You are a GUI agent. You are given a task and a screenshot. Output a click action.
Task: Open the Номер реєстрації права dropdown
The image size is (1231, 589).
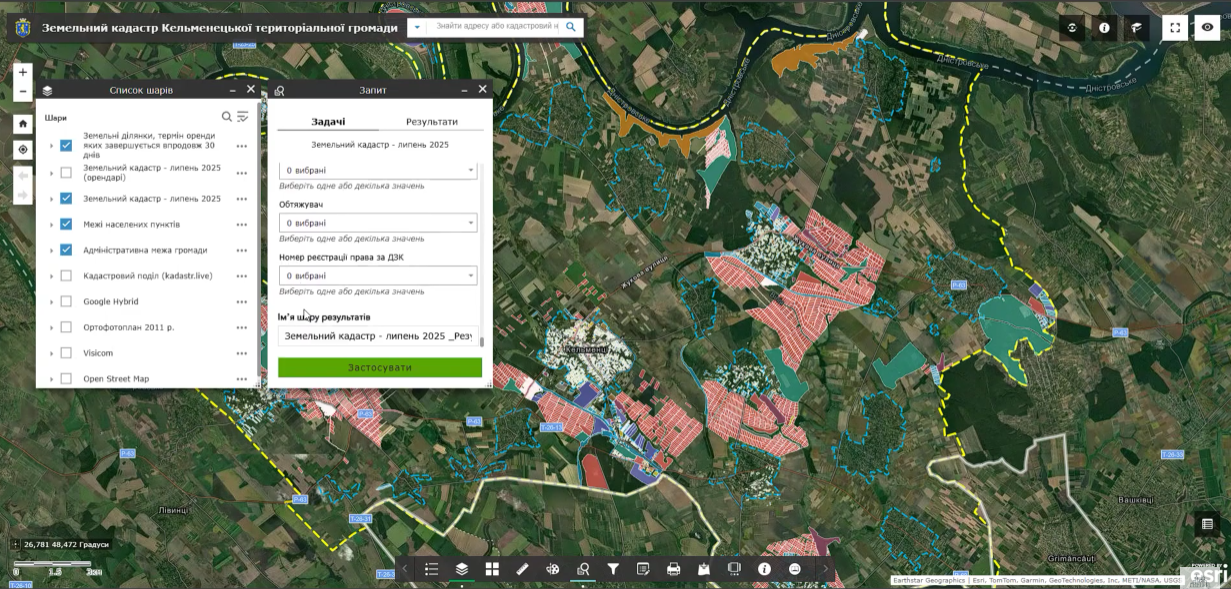pos(377,276)
